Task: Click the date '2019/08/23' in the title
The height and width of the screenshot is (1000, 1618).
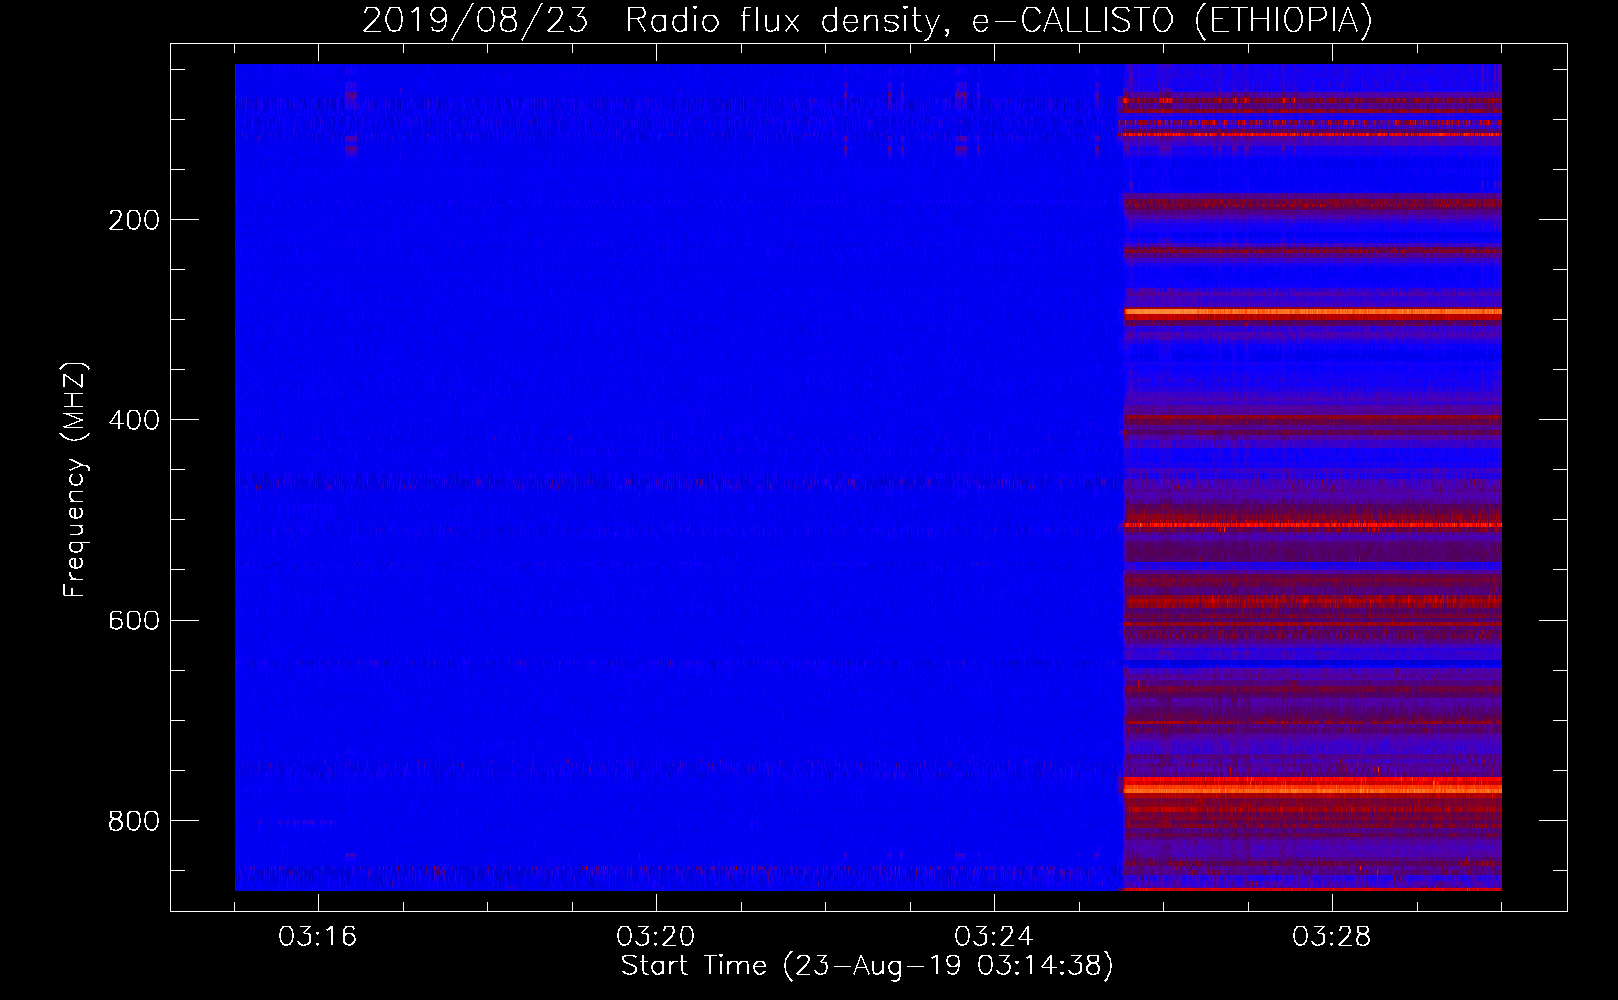Action: (x=475, y=21)
